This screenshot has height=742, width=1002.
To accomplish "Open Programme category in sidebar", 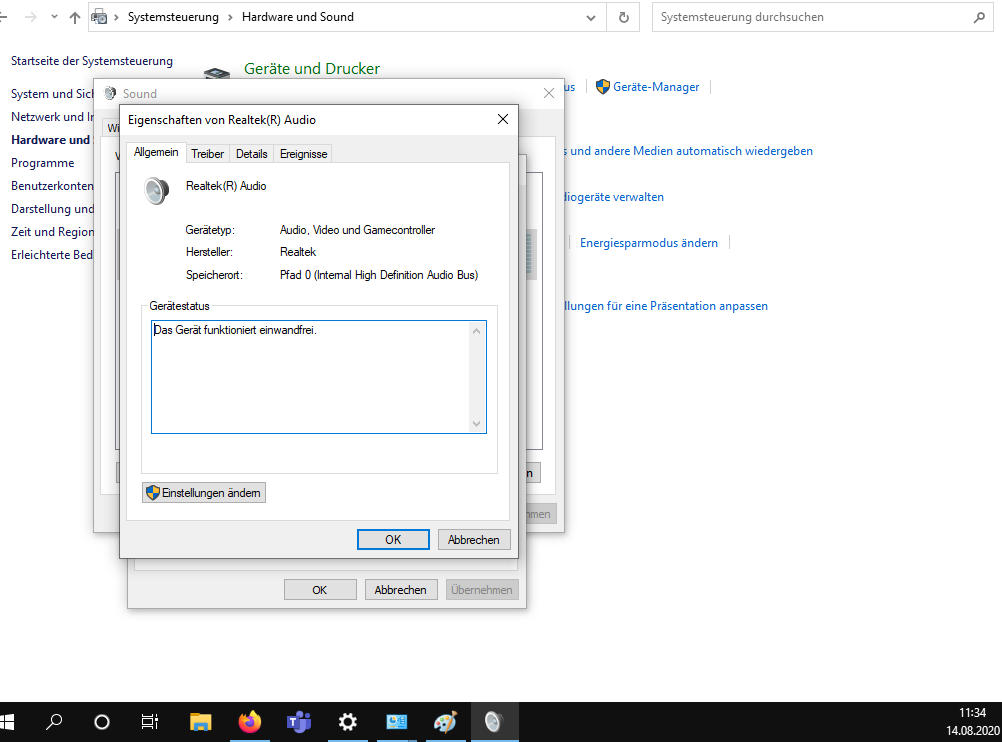I will pos(42,163).
